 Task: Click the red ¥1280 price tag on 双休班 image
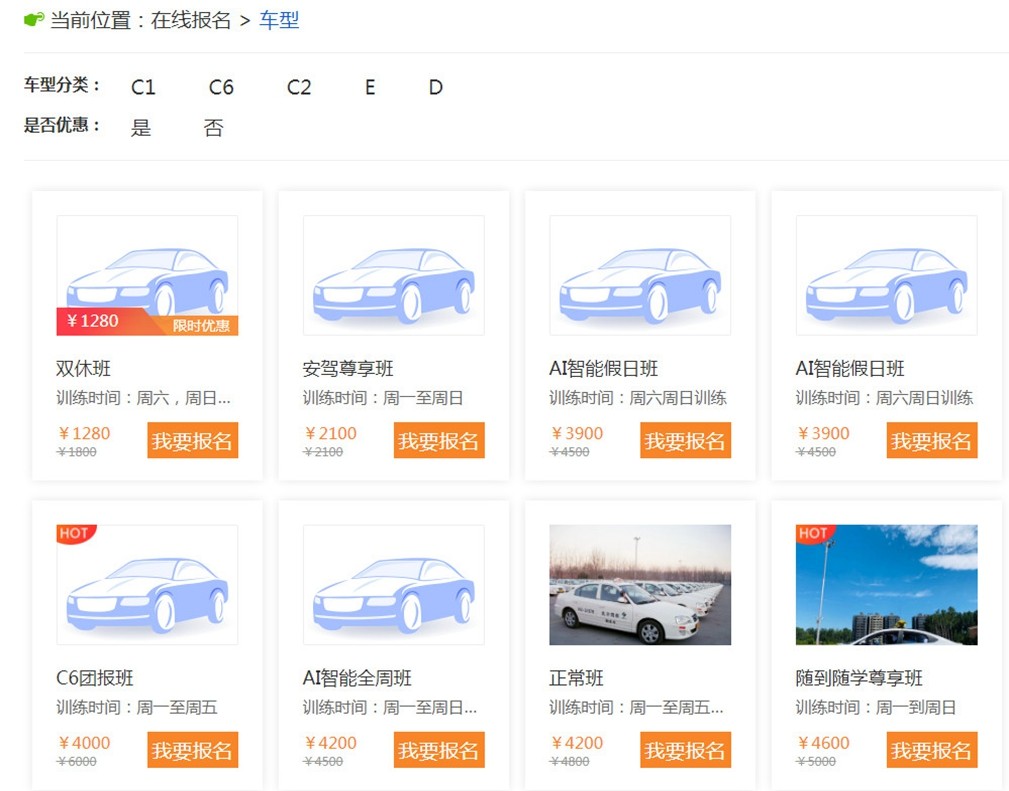[x=93, y=321]
